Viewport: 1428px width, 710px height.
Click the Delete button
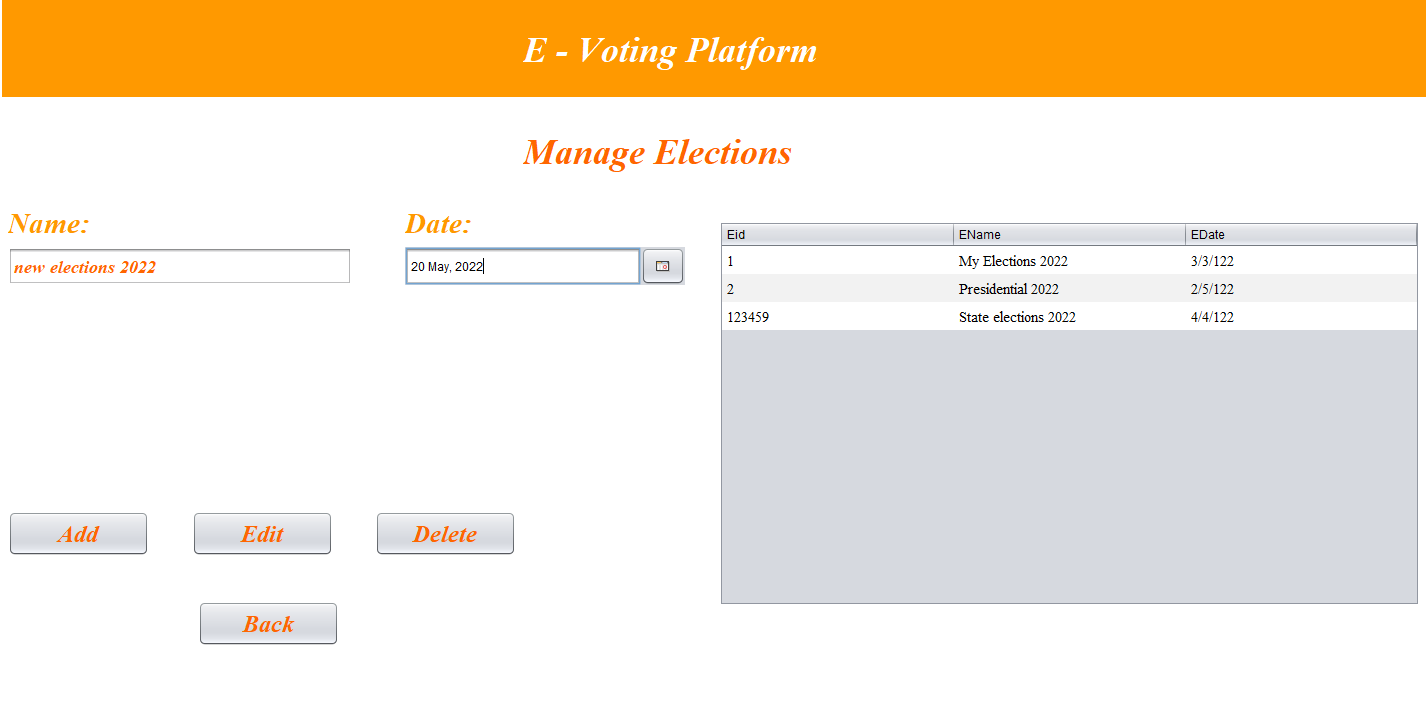445,533
